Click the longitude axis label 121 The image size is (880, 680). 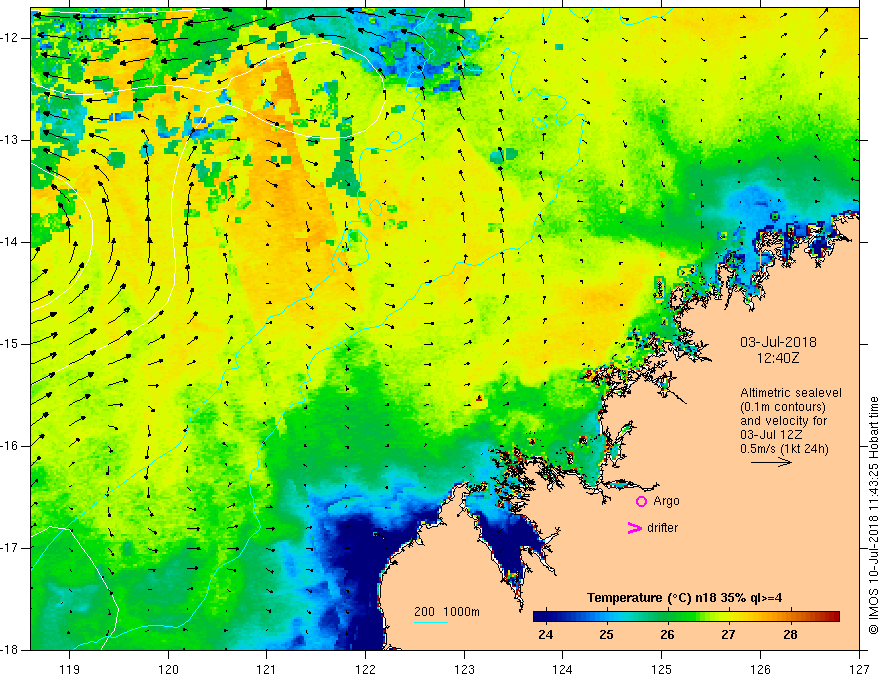tap(267, 669)
